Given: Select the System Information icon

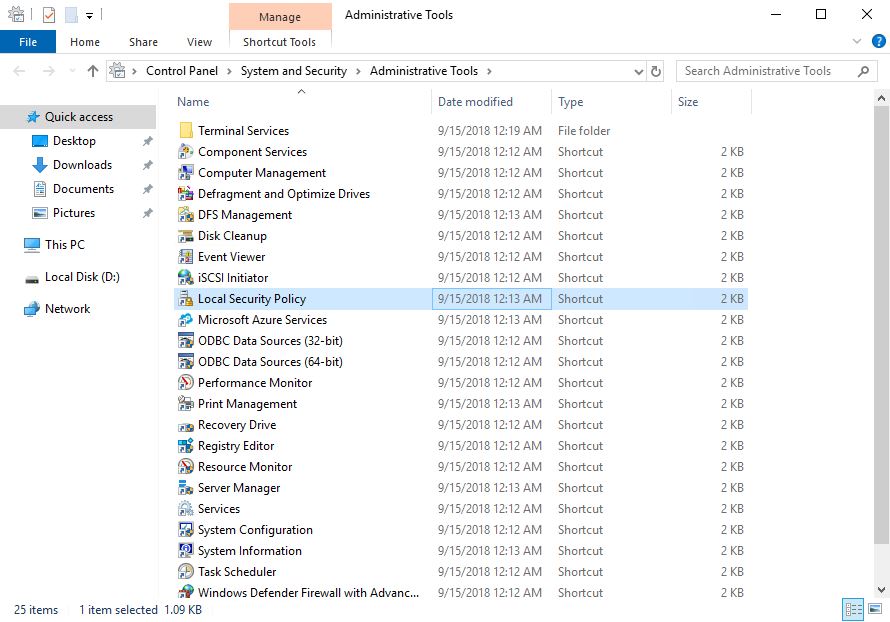Looking at the screenshot, I should 186,550.
